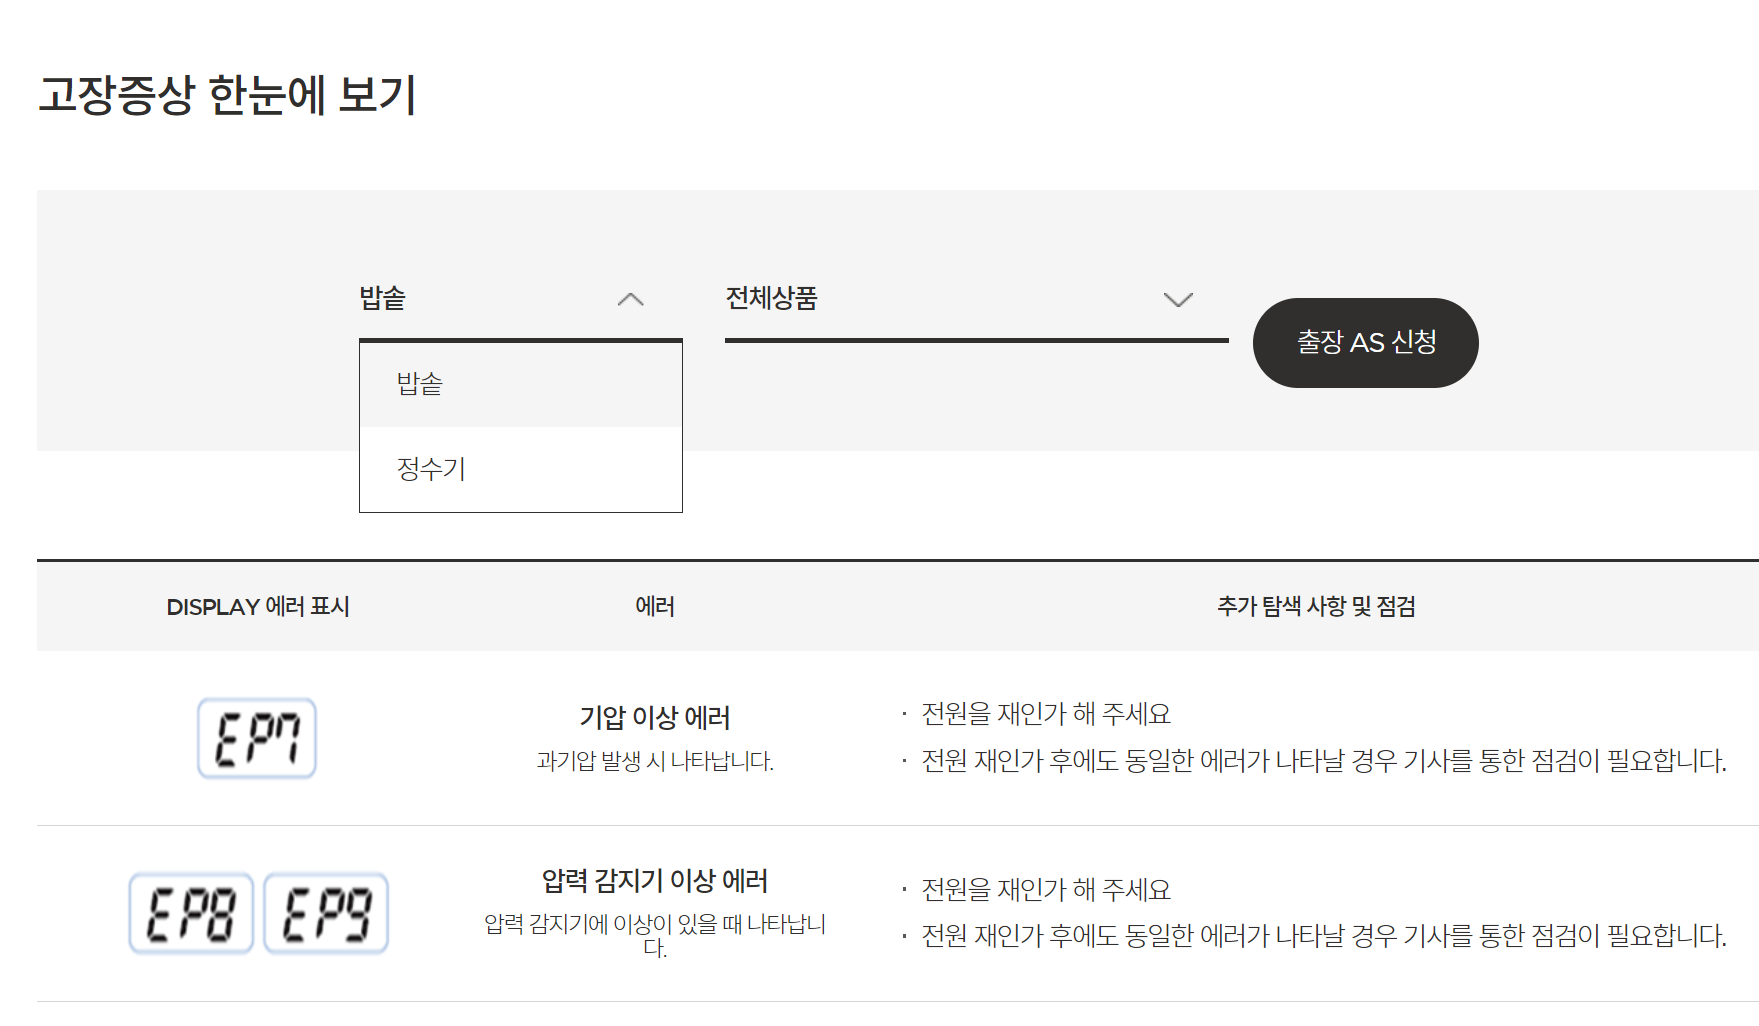Click the EP7 error display image

(x=257, y=740)
